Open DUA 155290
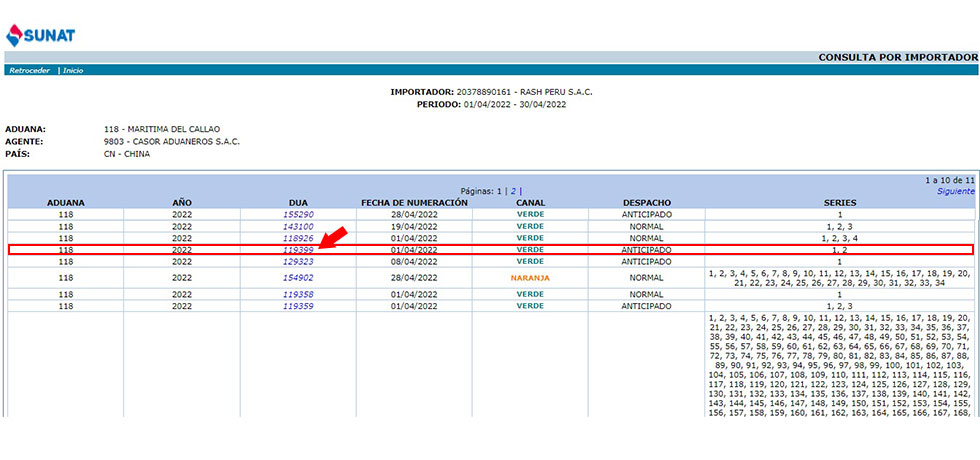Viewport: 980px width, 460px height. pos(298,214)
